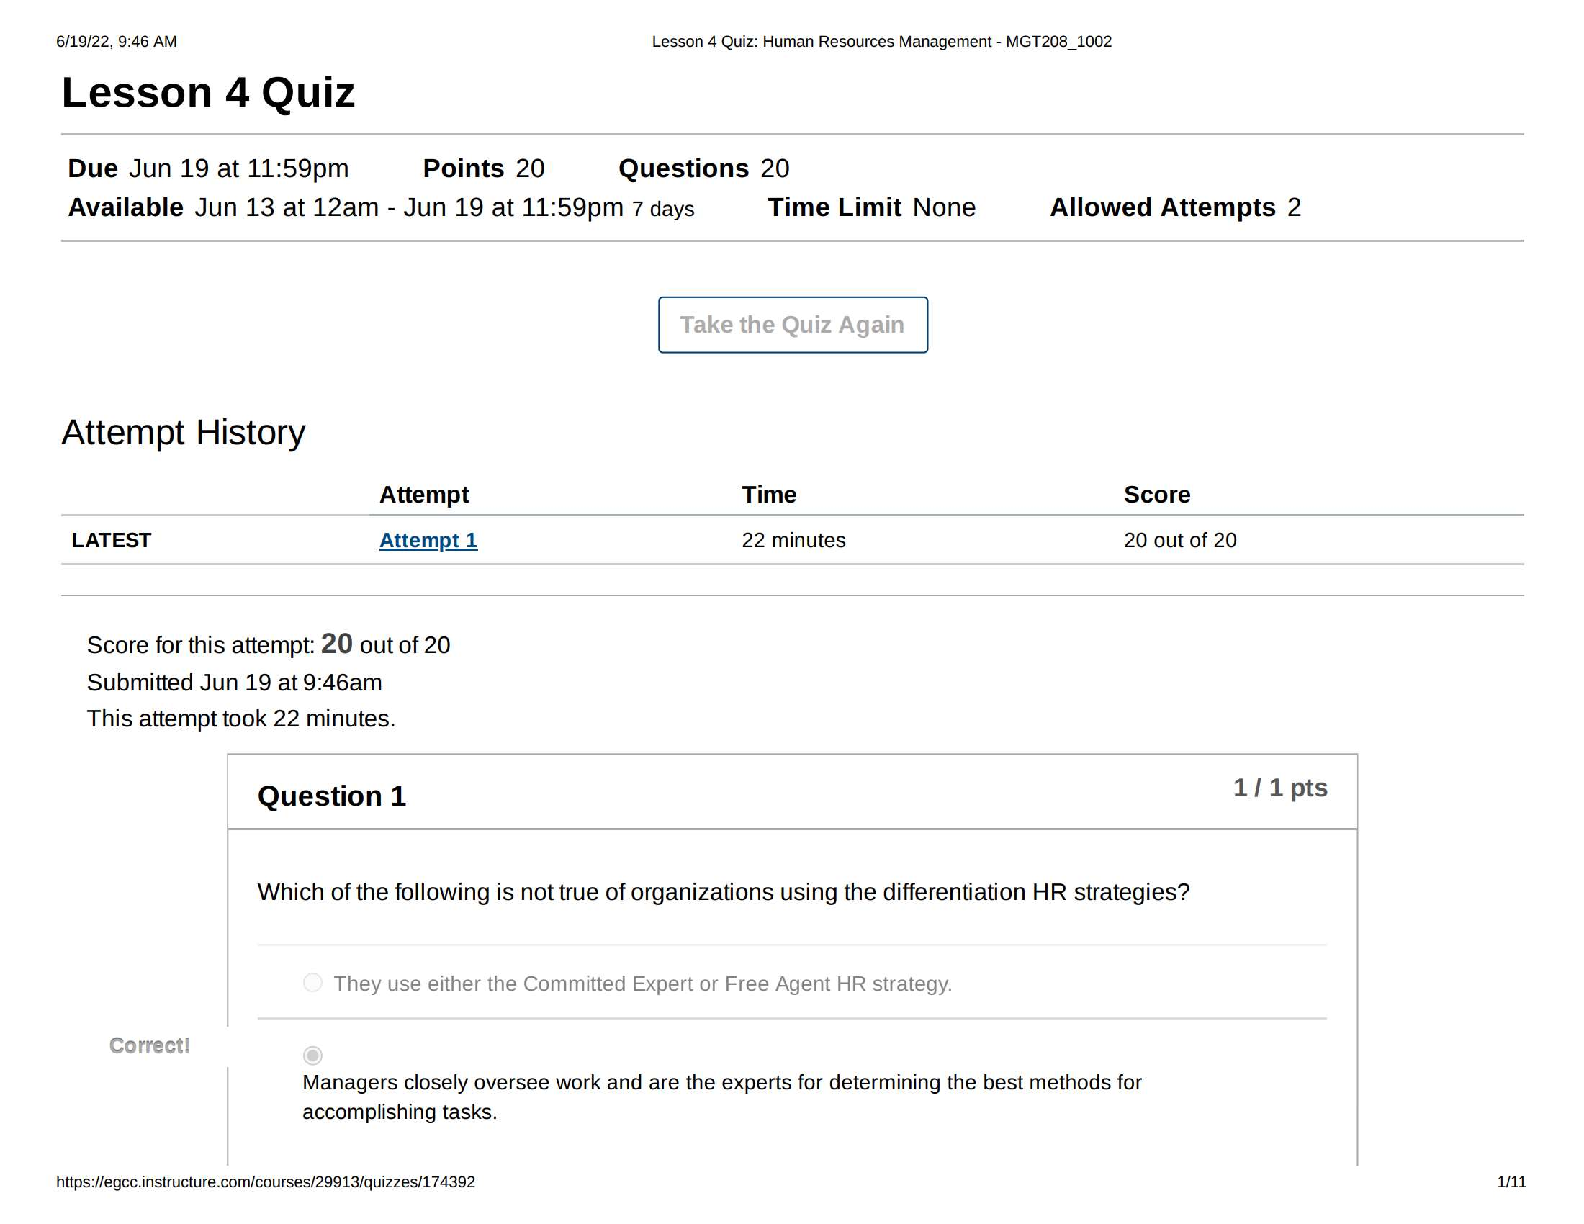Click the Attempt History heading
Viewport: 1584px width, 1224px height.
tap(183, 432)
